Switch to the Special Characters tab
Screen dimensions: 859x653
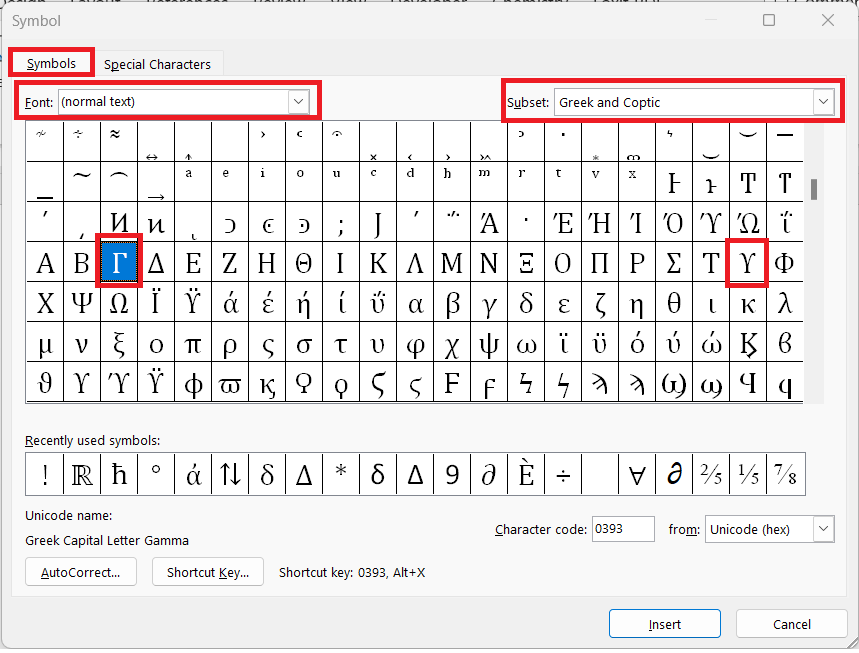click(157, 64)
